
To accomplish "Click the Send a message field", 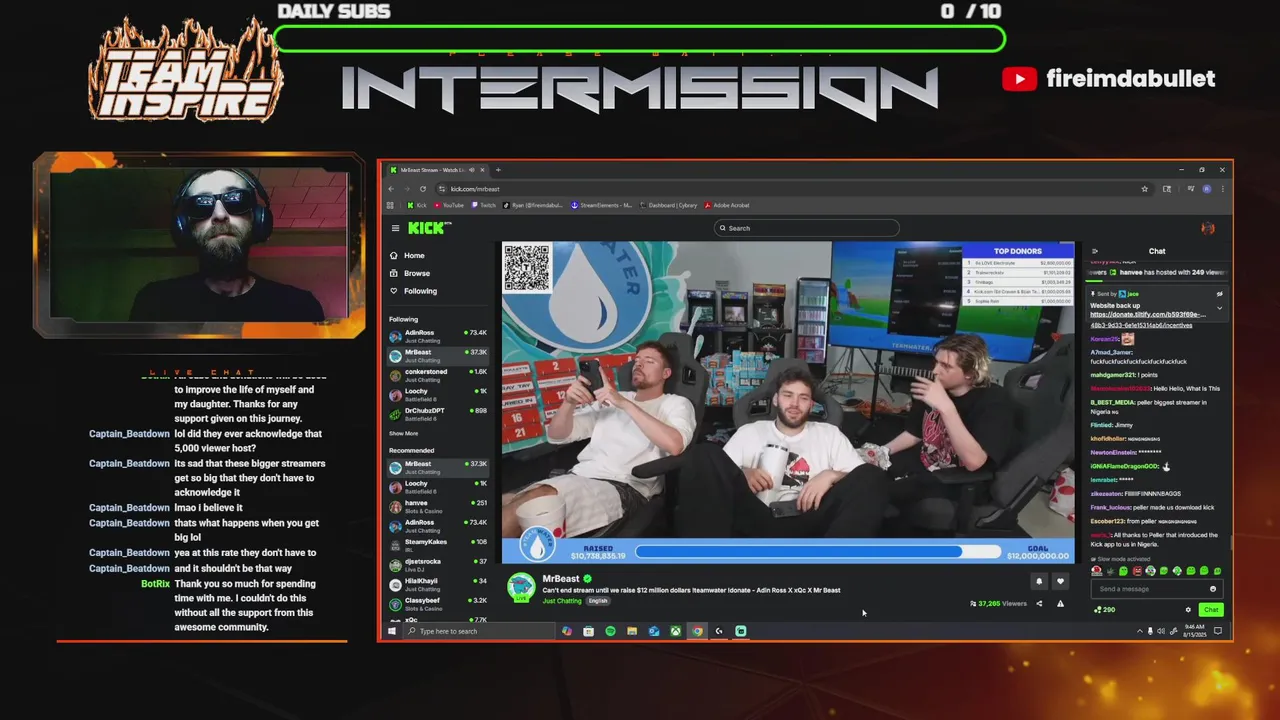I will pyautogui.click(x=1150, y=589).
